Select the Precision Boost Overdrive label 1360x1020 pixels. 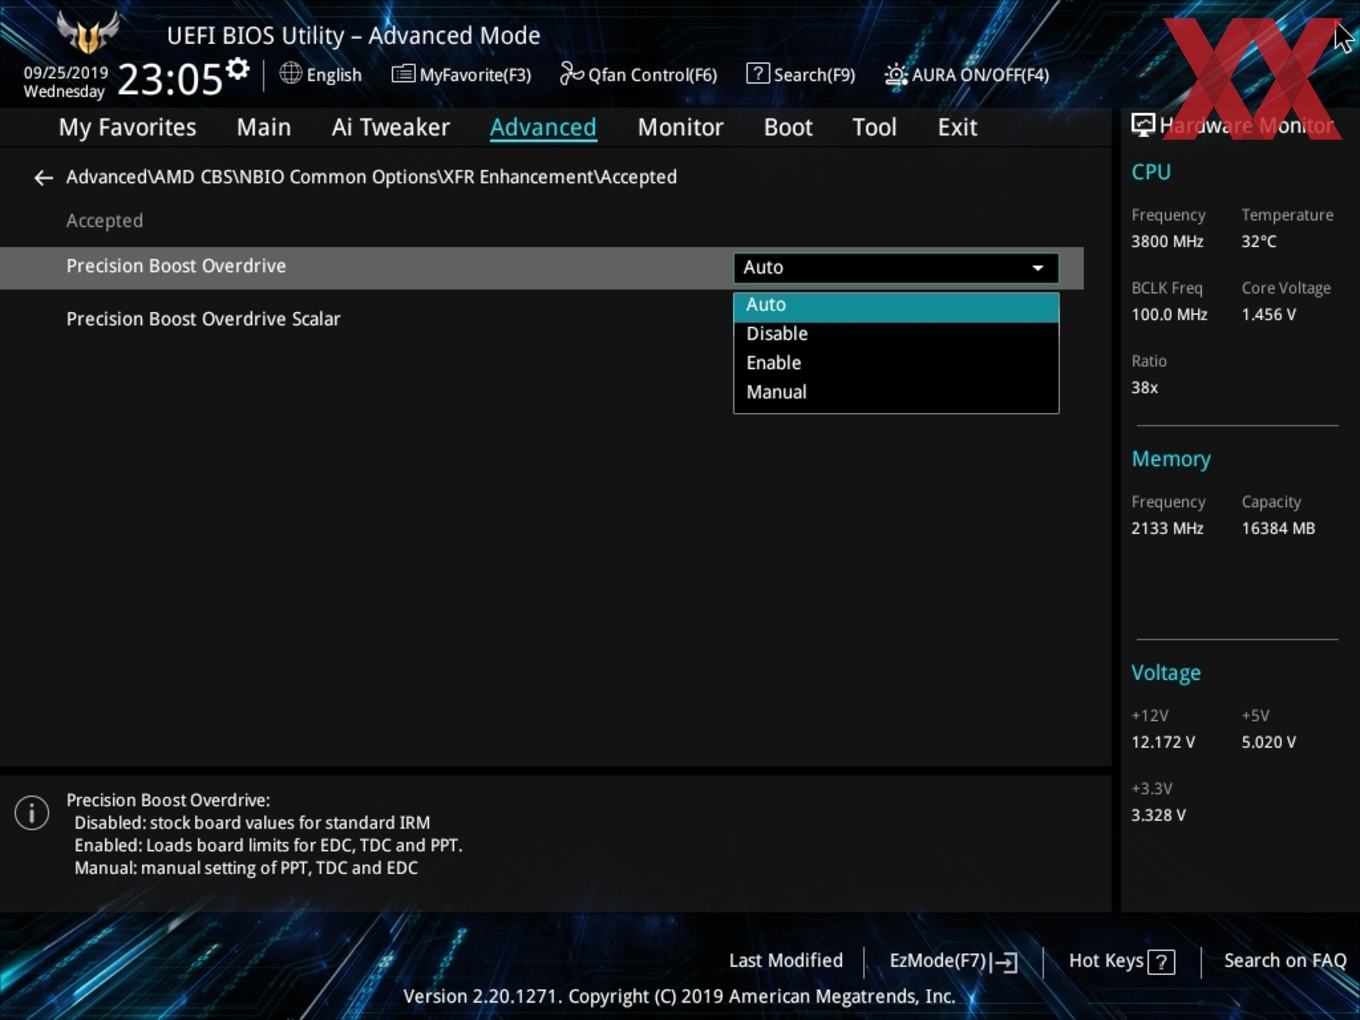(x=176, y=266)
